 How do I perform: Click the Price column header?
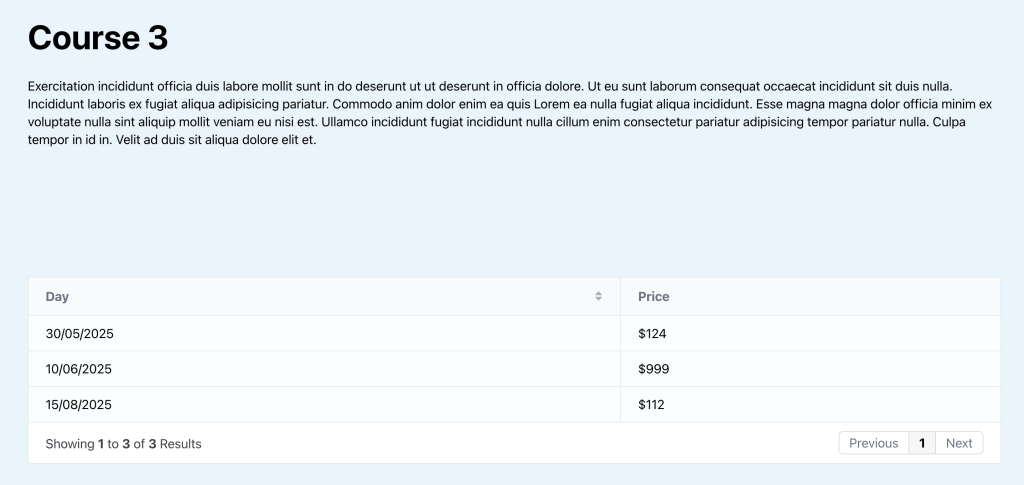click(654, 297)
